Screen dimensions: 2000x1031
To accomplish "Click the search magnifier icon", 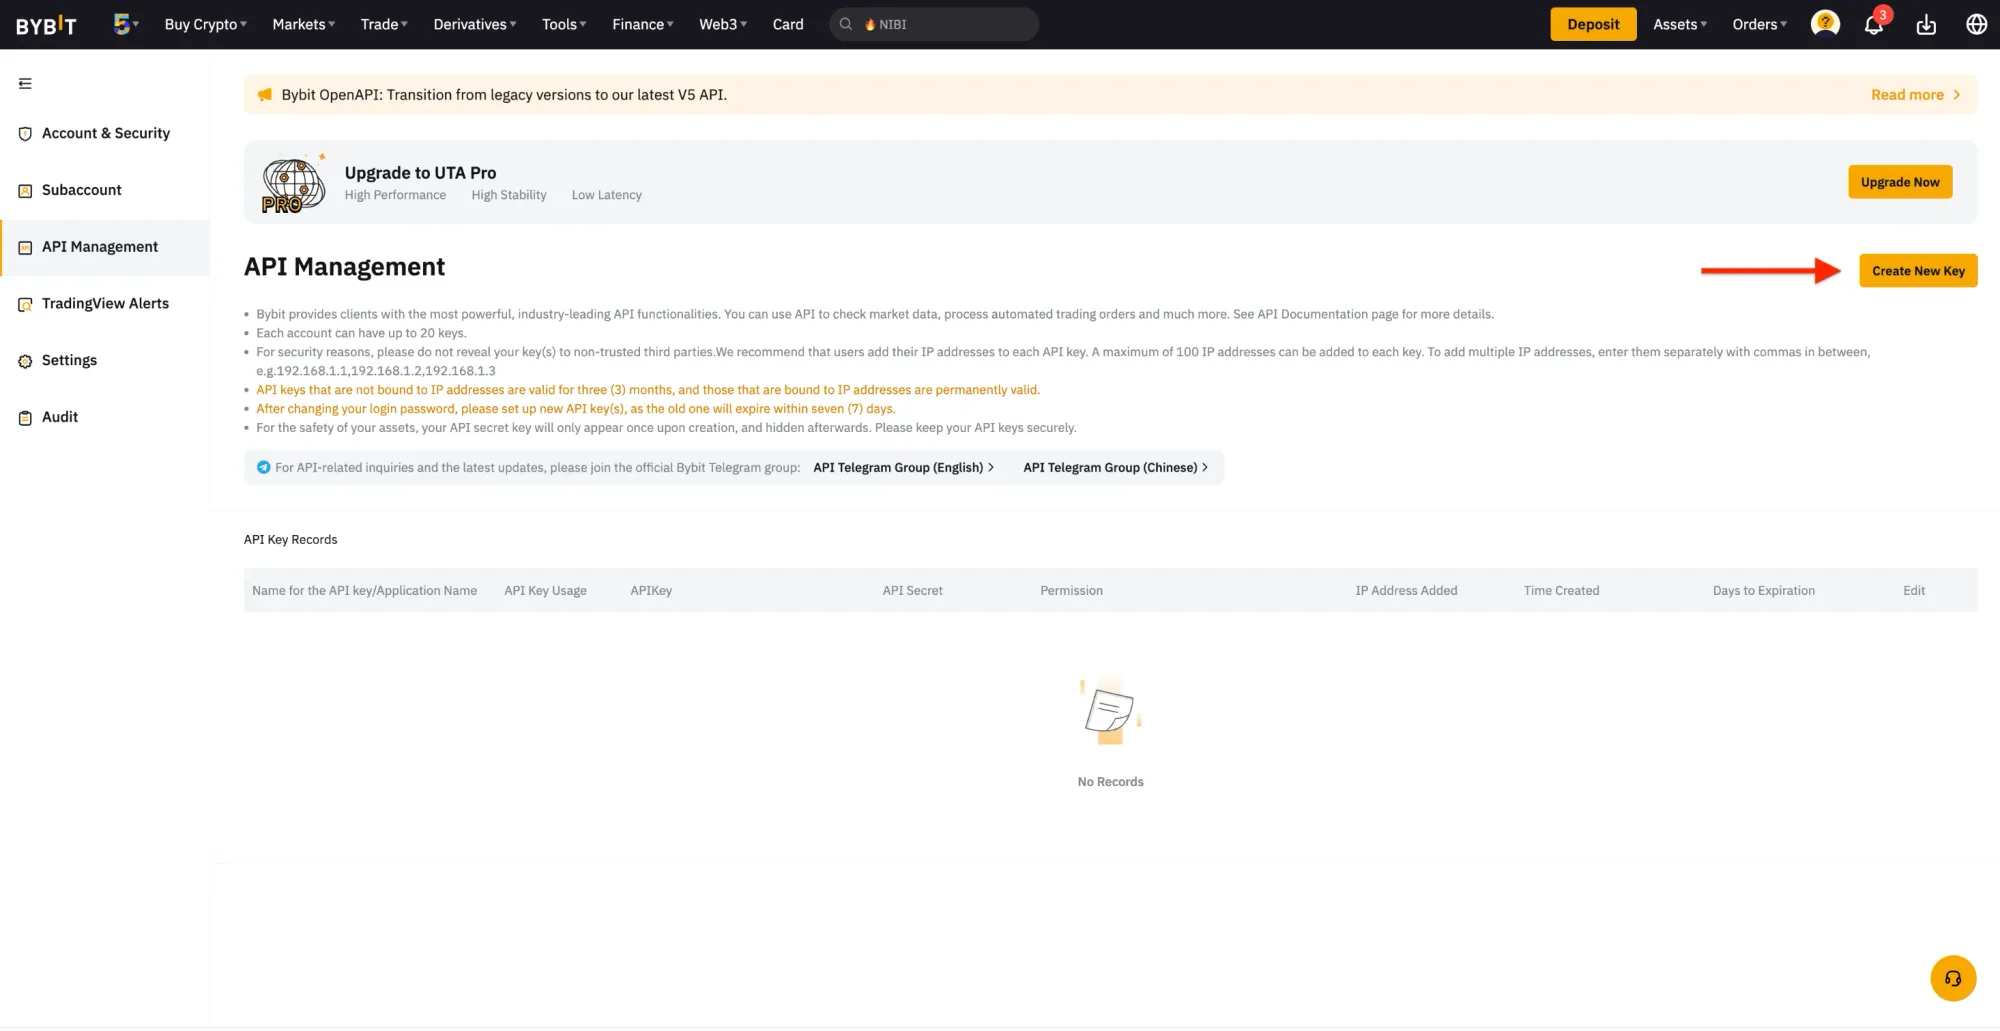I will click(x=846, y=24).
